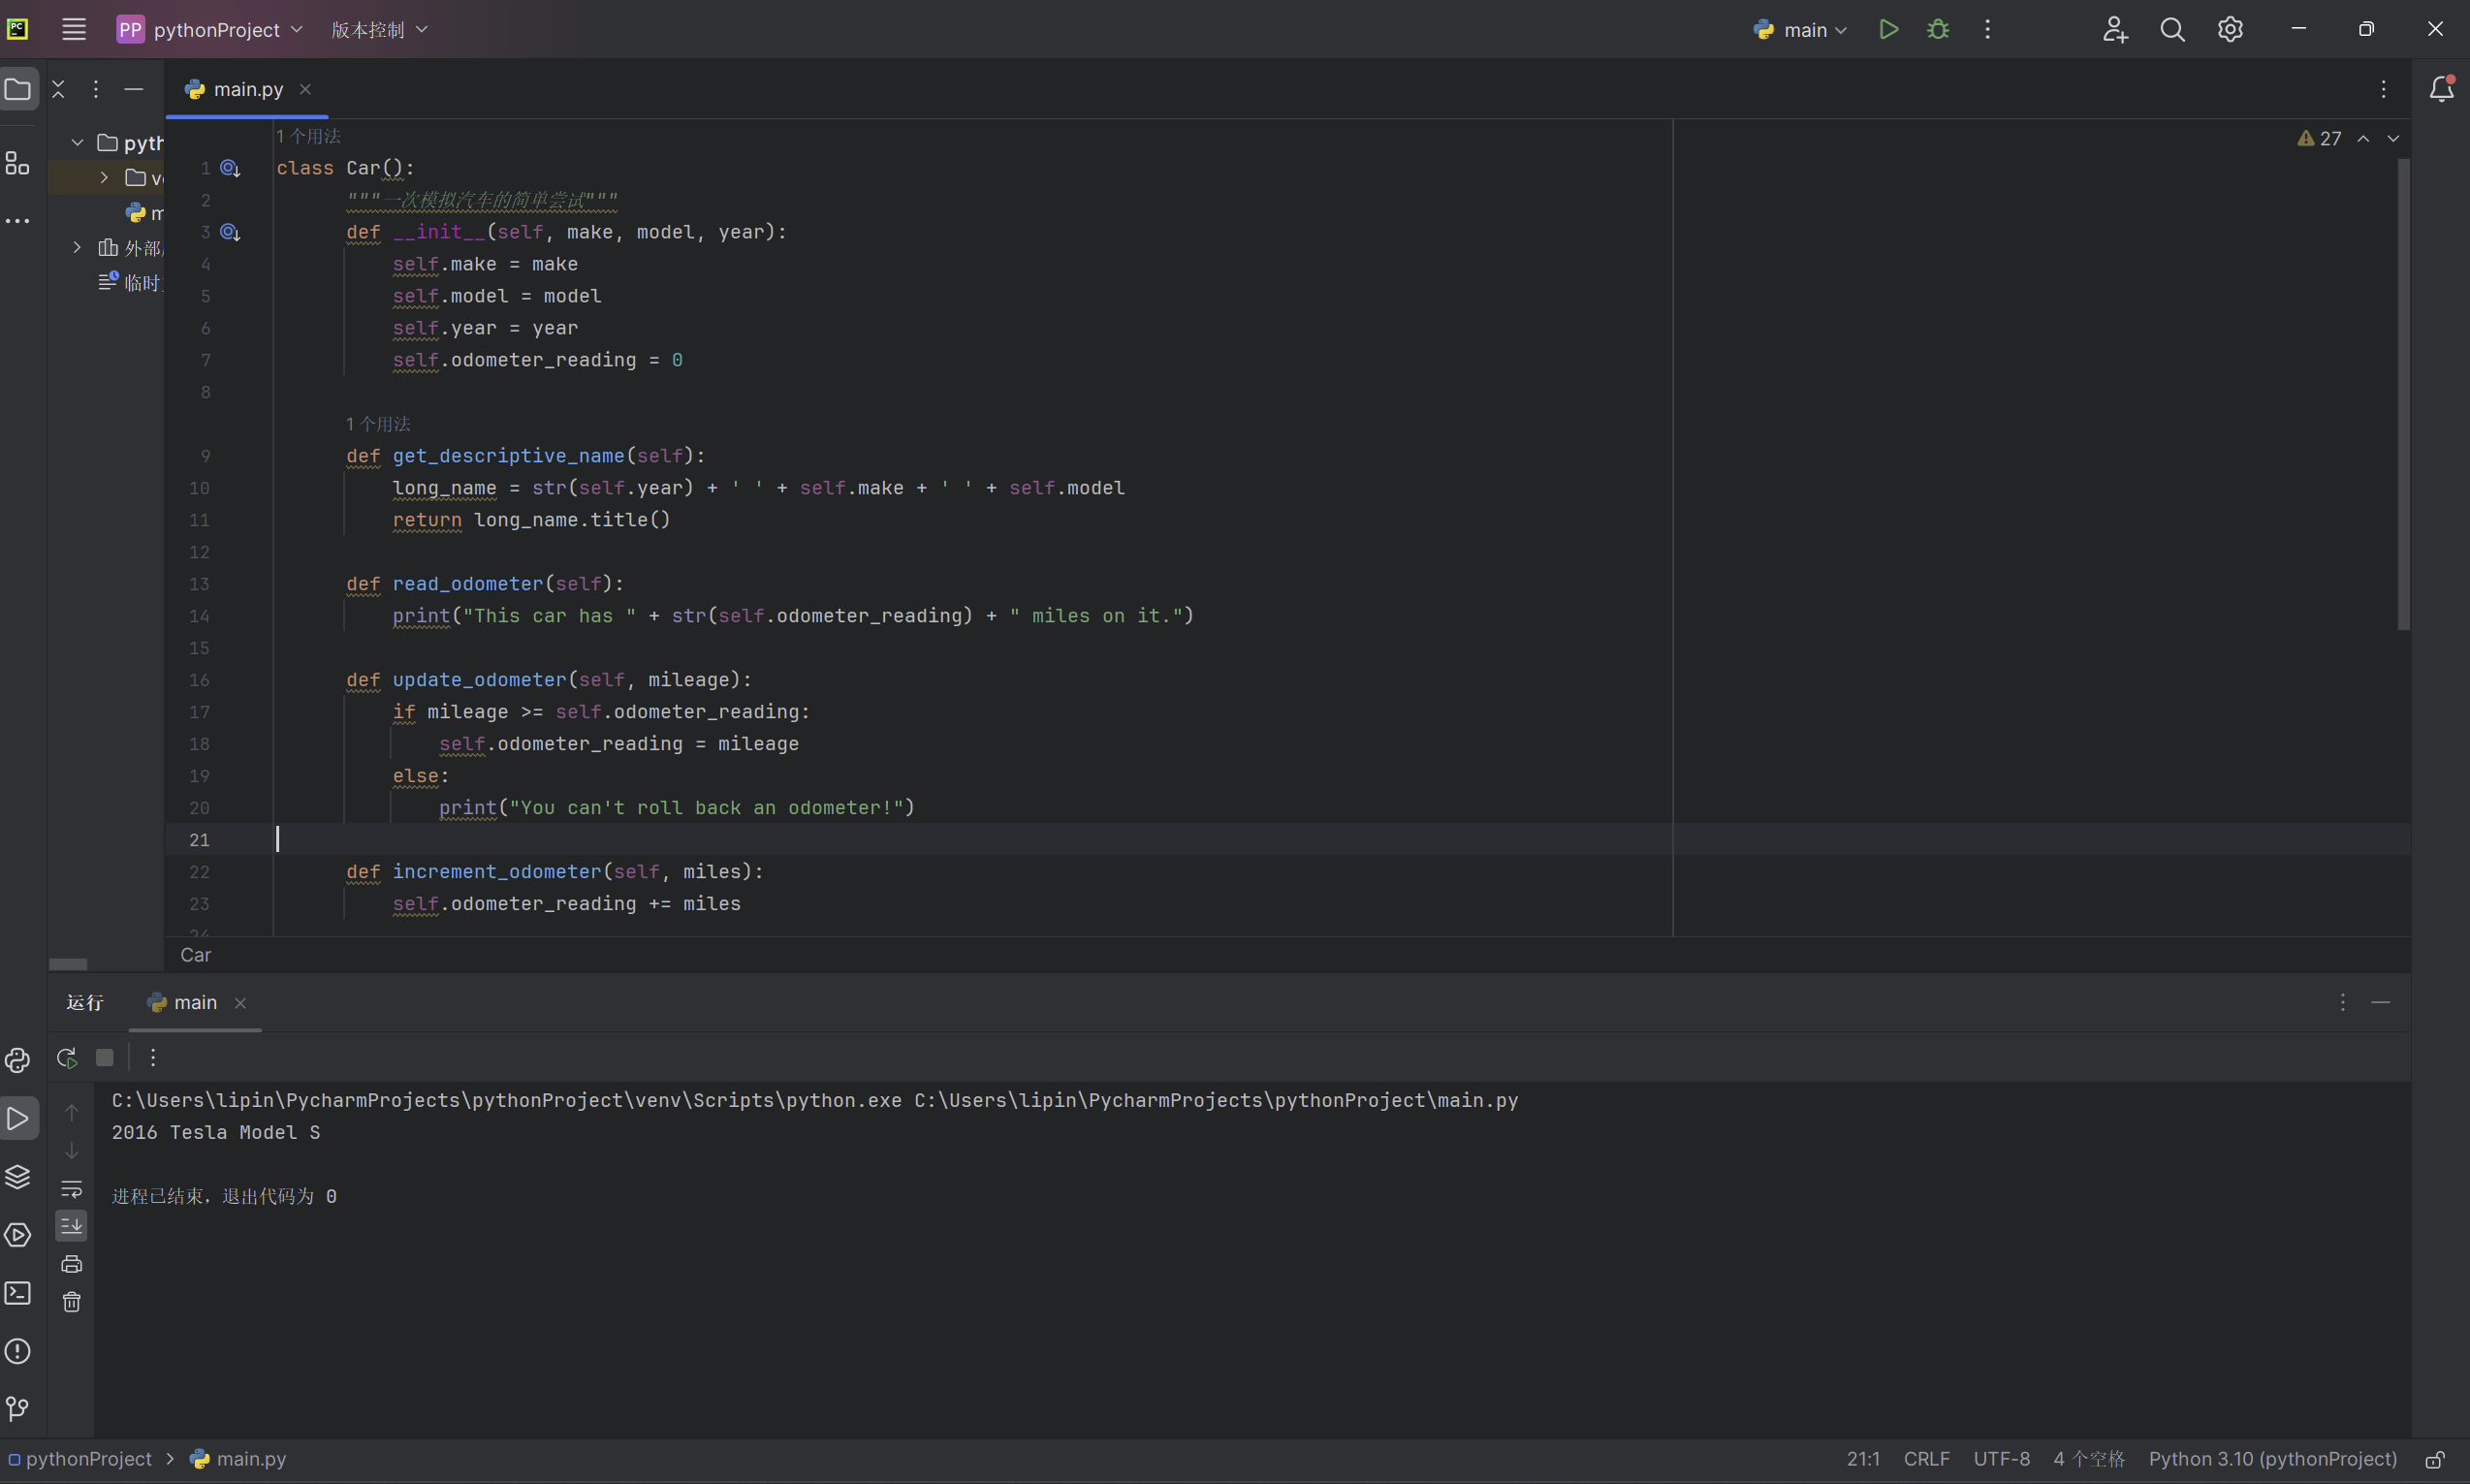Open the main run configuration dropdown
Image resolution: width=2470 pixels, height=1484 pixels.
click(x=1800, y=29)
